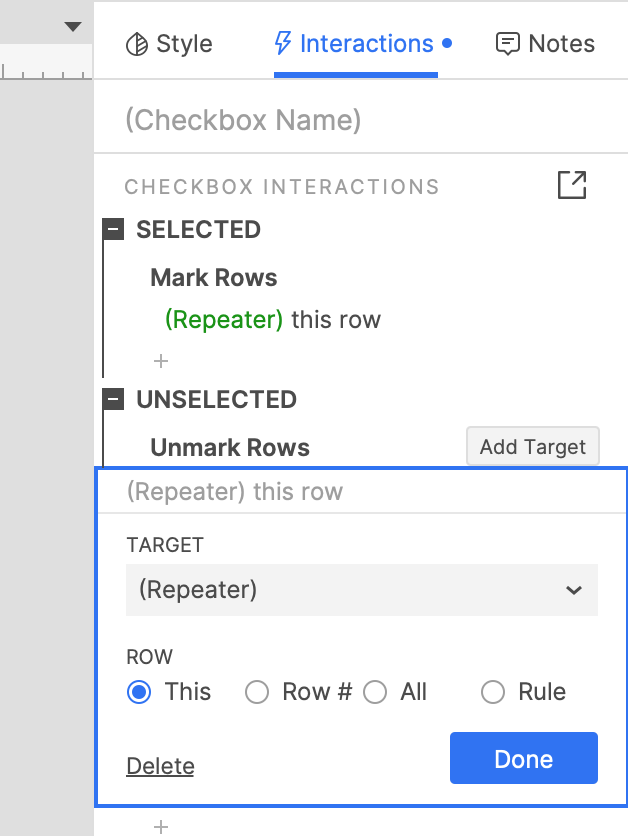Image resolution: width=628 pixels, height=836 pixels.
Task: Switch to the Style tab
Action: (169, 44)
